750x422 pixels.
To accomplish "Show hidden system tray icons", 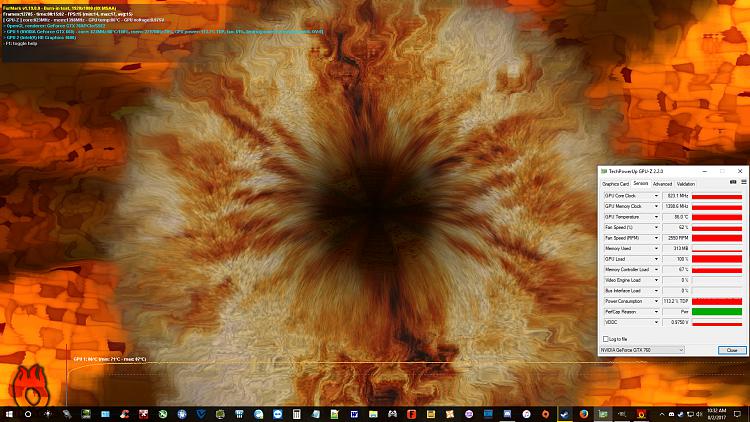I will click(x=662, y=414).
